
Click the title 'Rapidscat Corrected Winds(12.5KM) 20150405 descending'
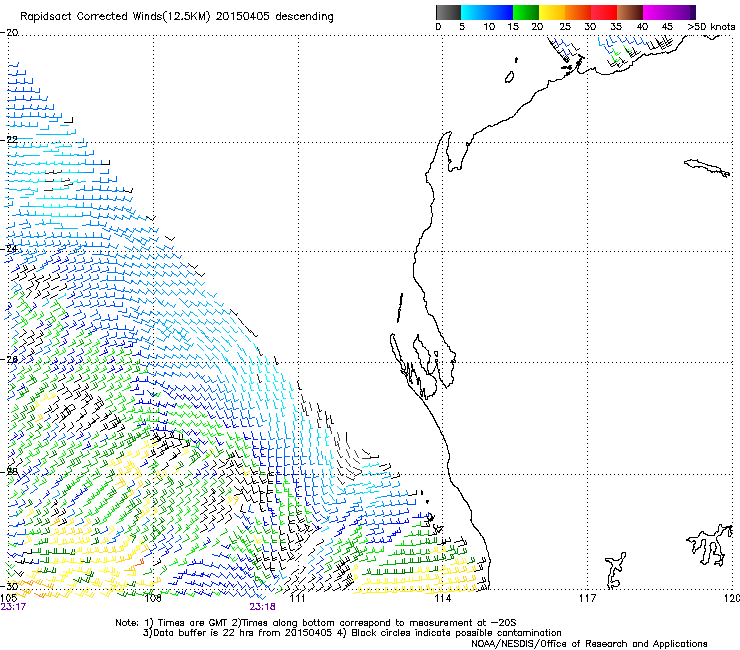tap(177, 17)
